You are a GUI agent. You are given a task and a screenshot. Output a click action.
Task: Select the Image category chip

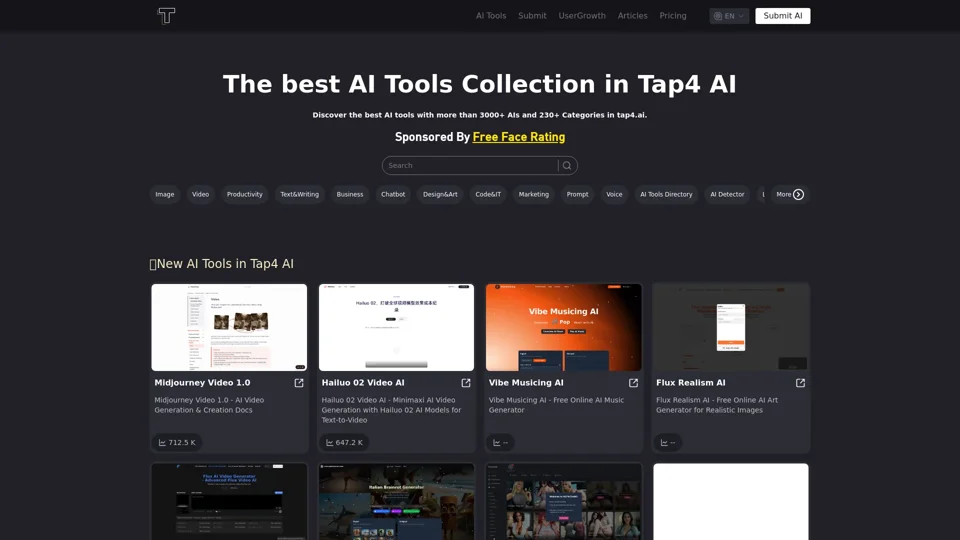coord(165,195)
